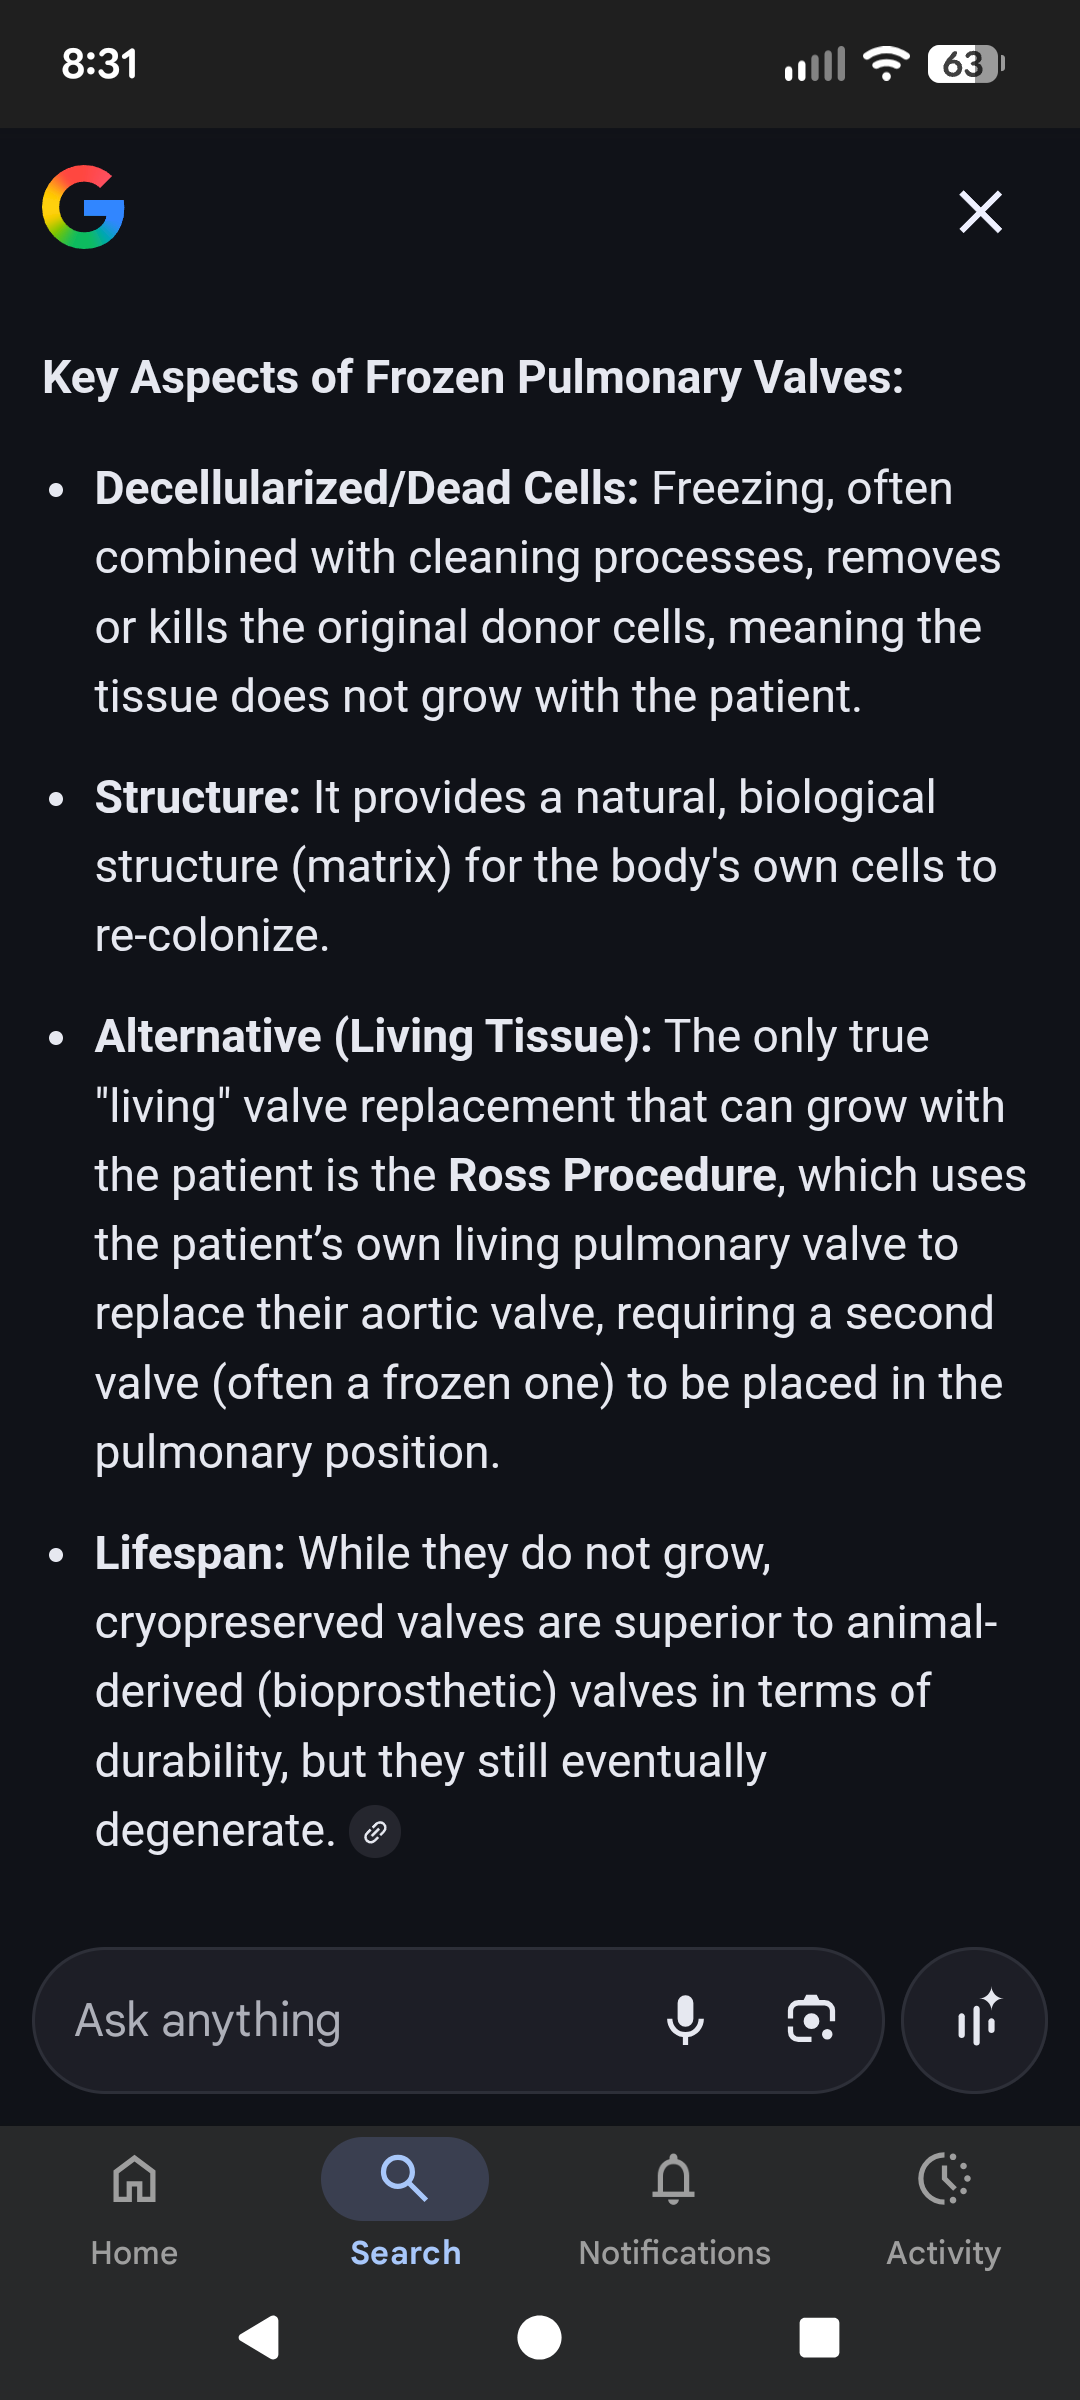Tap the 'Key Aspects of Frozen Pulmonary Valves' heading
The width and height of the screenshot is (1080, 2400).
(x=473, y=378)
